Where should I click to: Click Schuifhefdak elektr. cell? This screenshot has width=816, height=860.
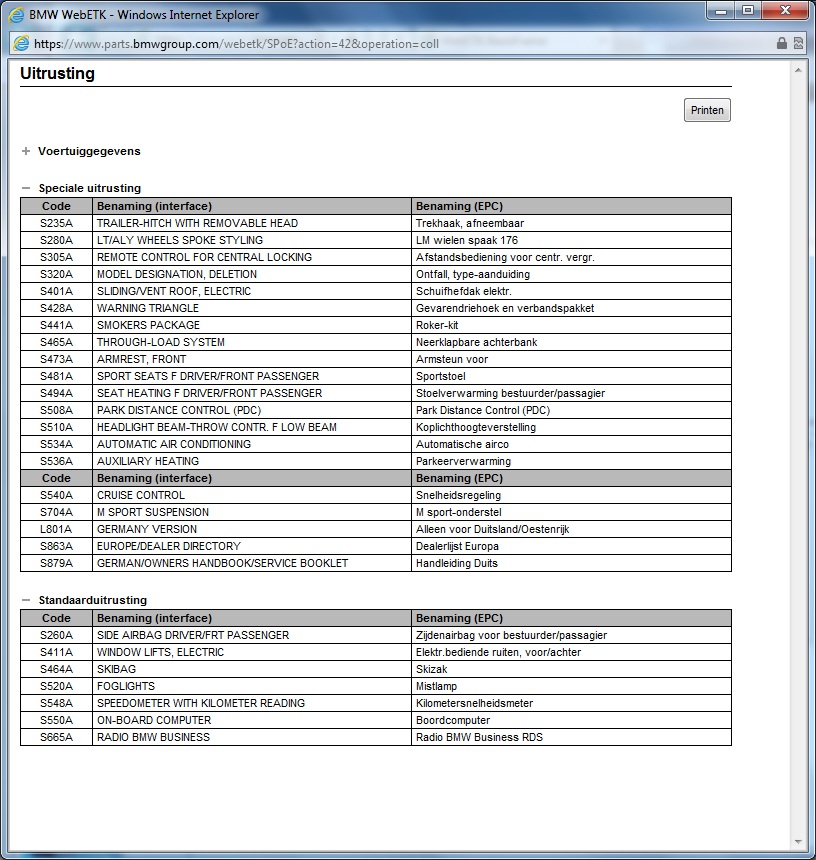tap(571, 291)
